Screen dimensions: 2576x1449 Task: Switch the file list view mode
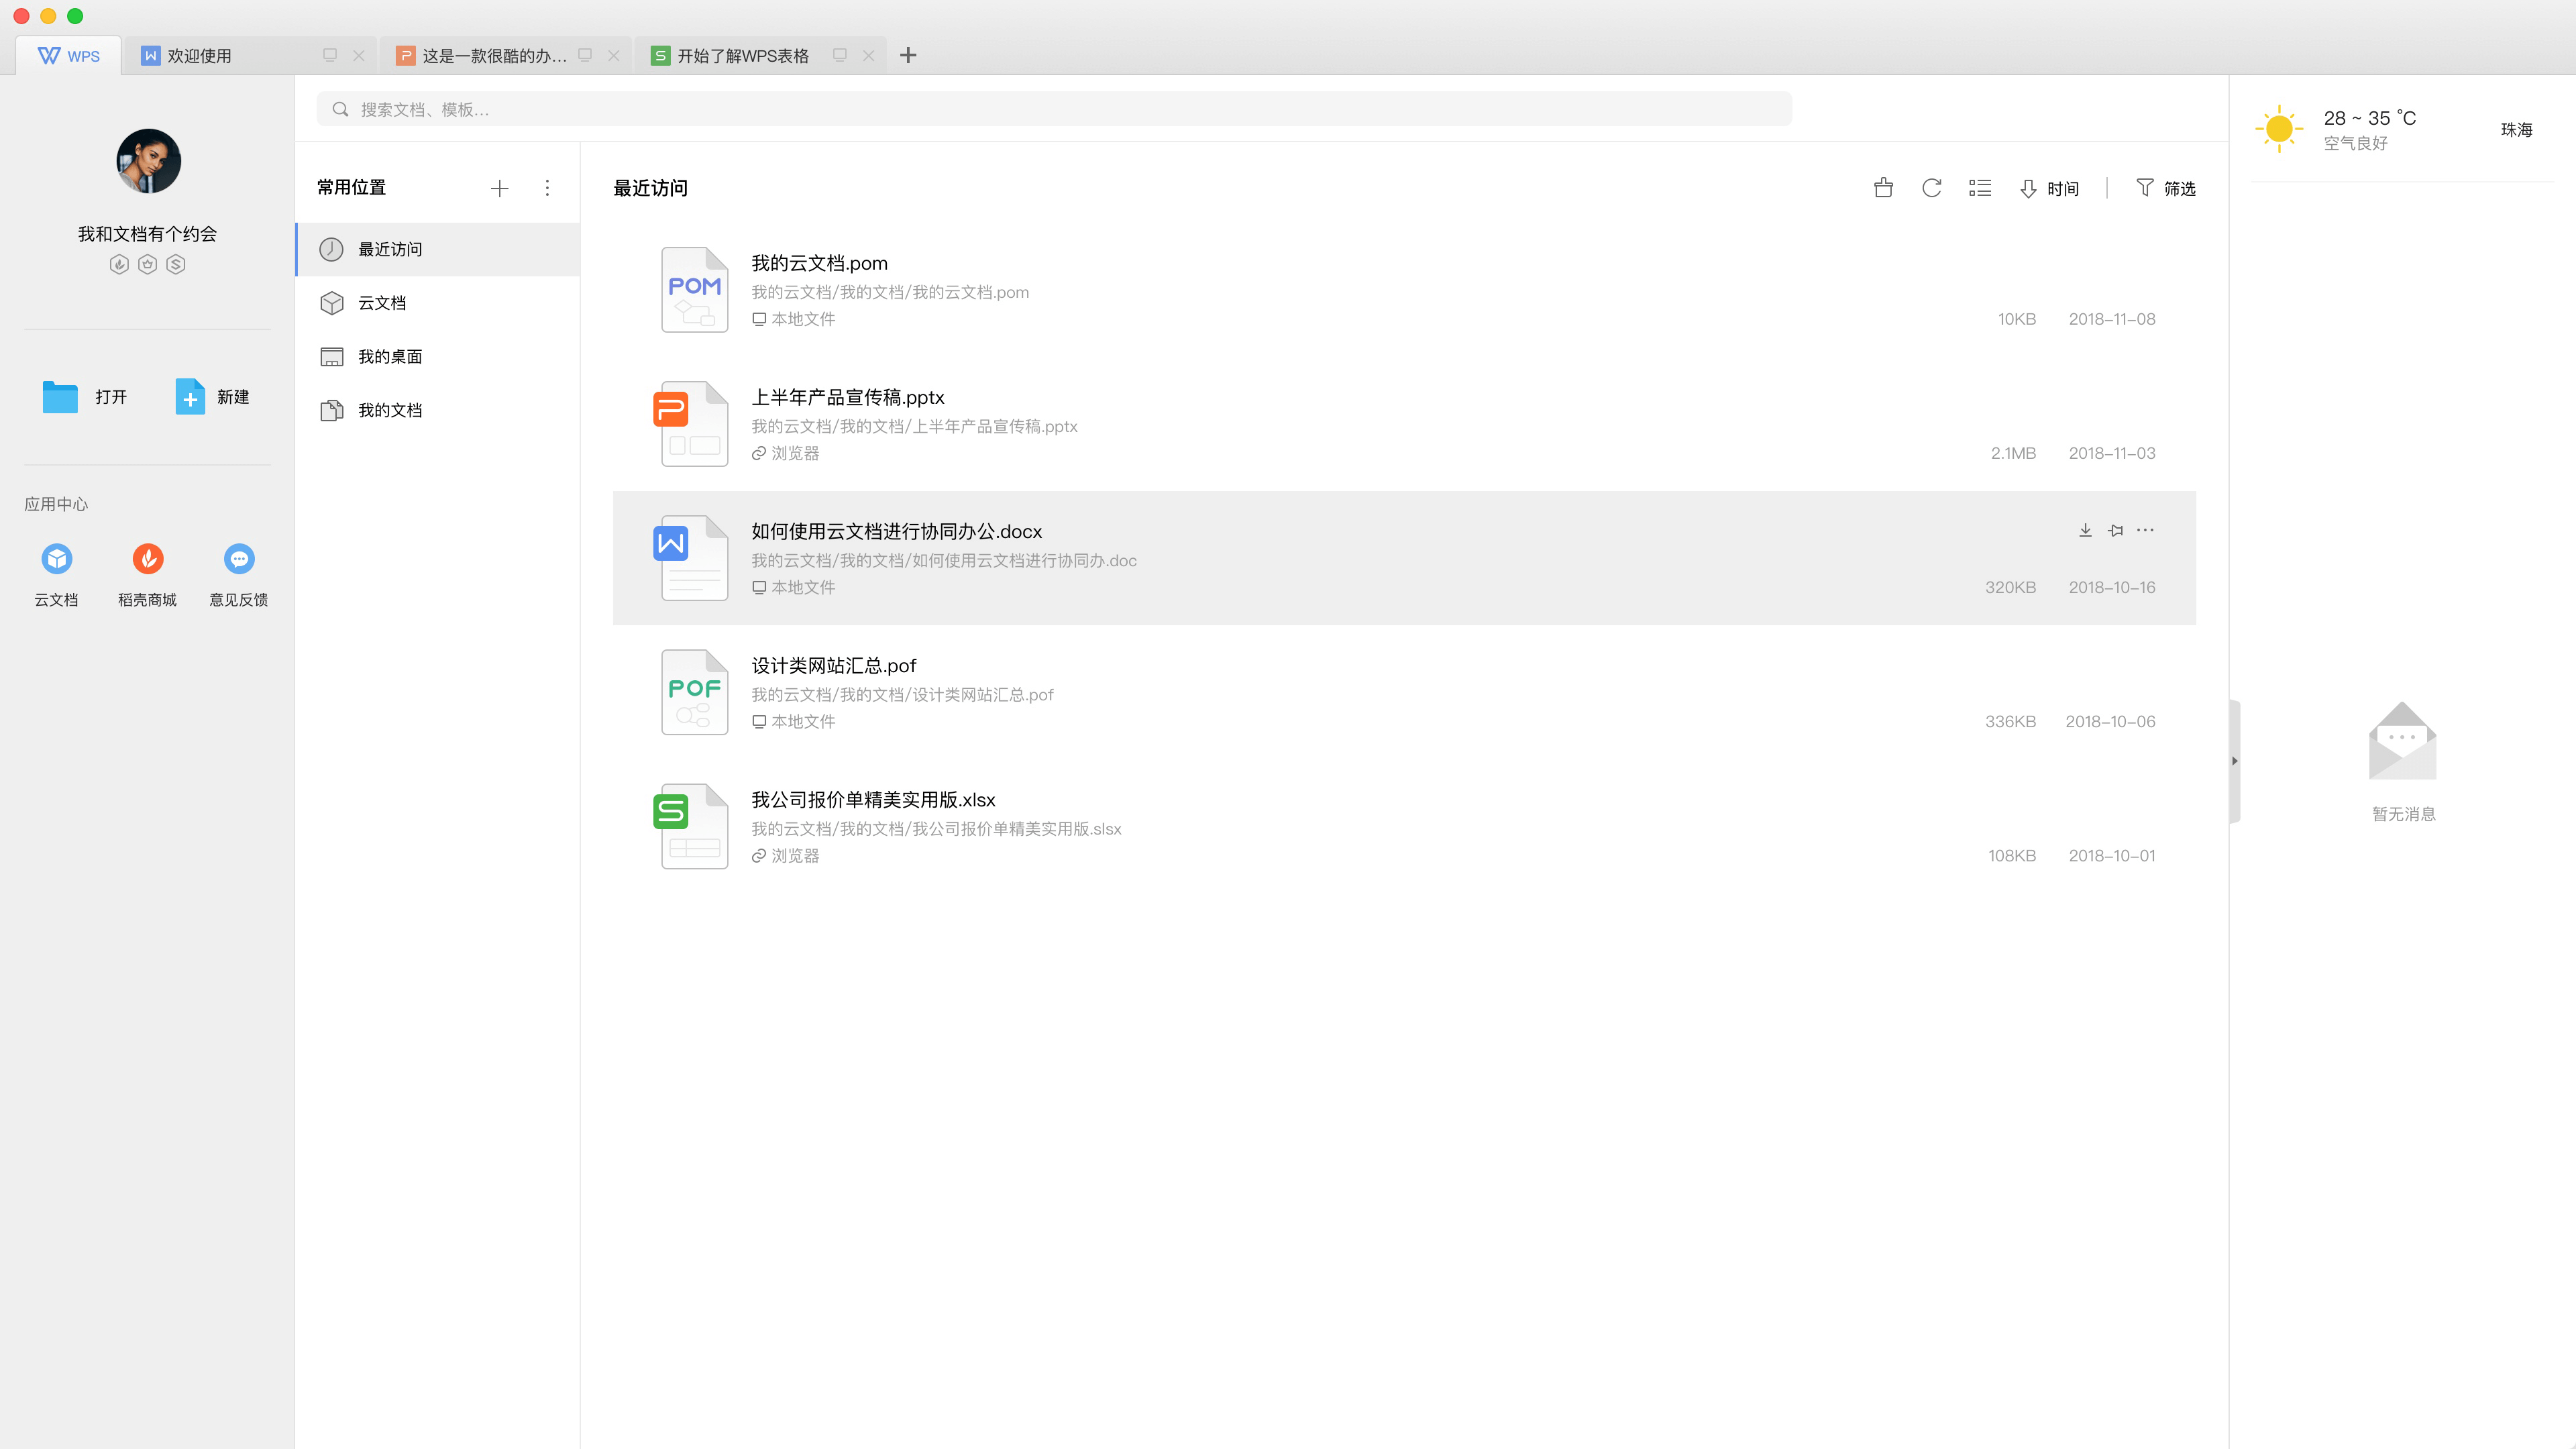coord(1980,188)
